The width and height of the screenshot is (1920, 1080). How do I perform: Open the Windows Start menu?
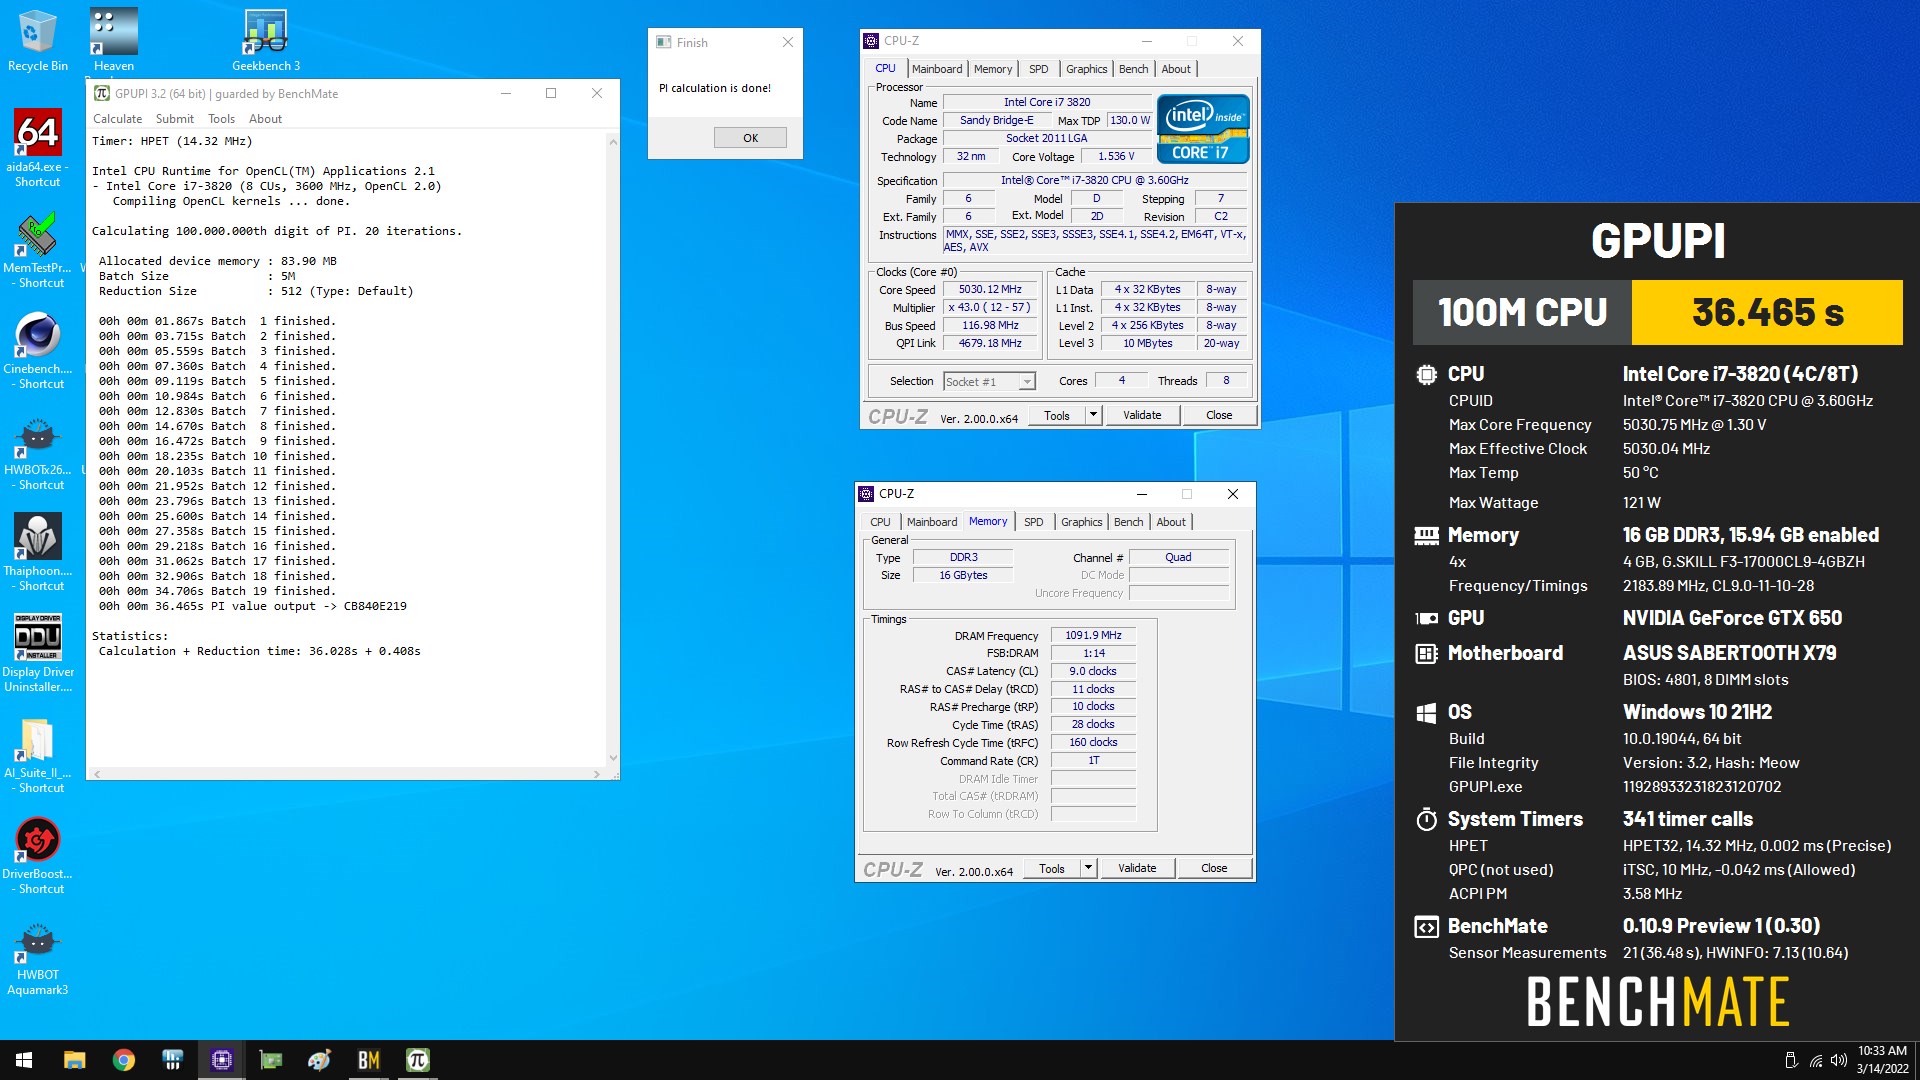(24, 1060)
